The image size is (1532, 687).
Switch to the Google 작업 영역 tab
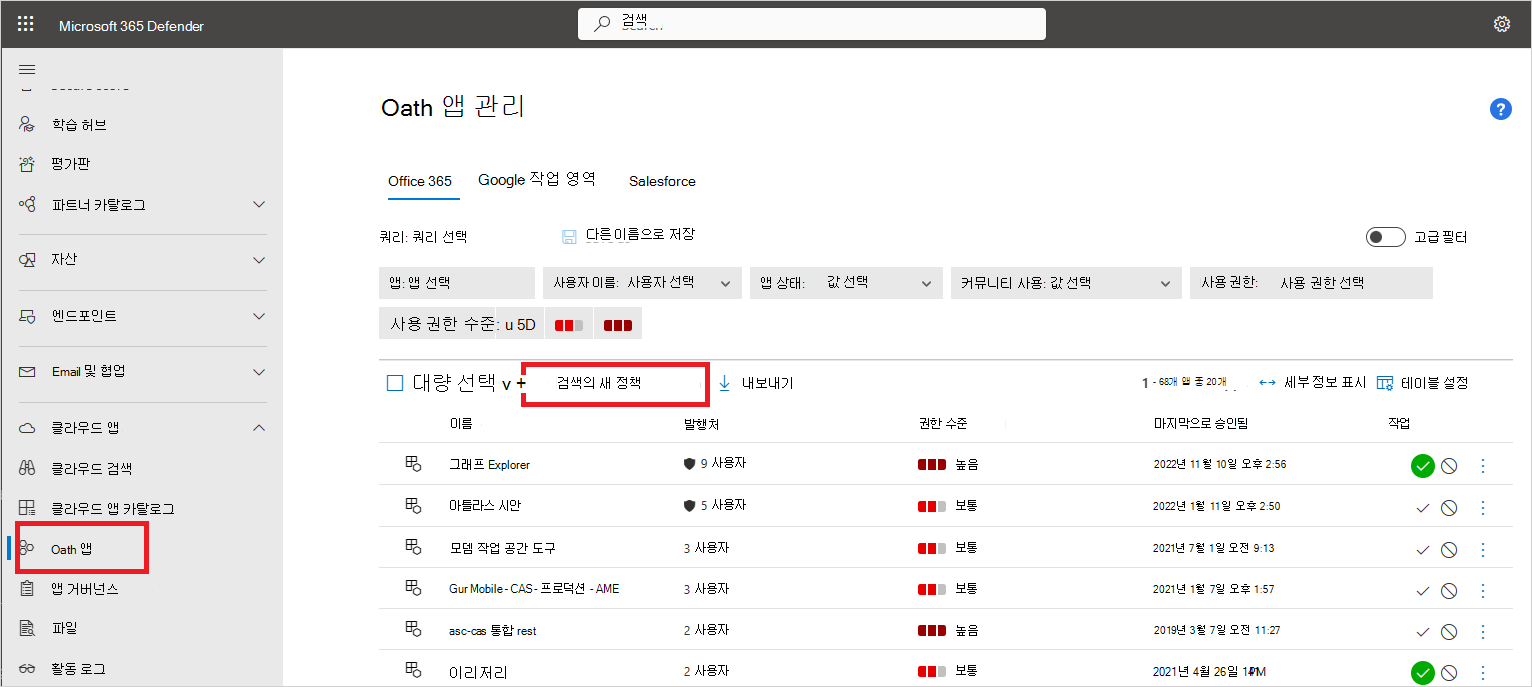537,180
